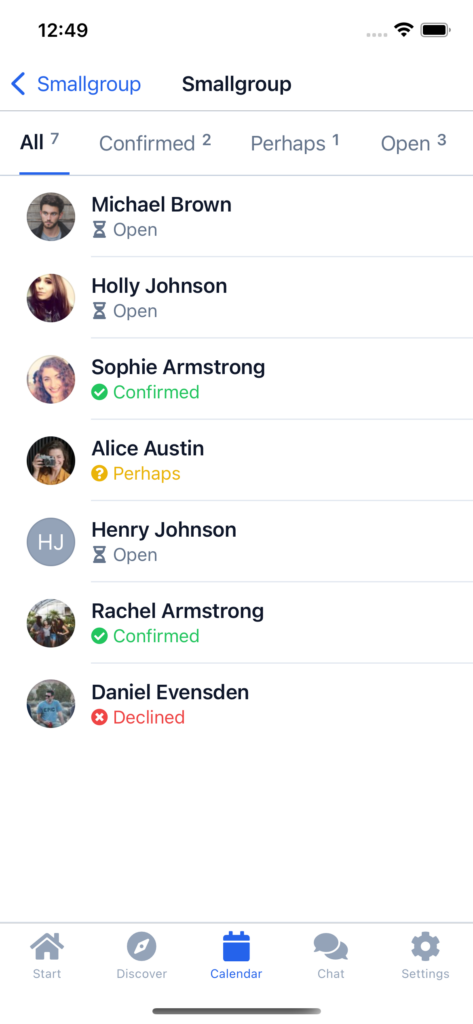Open Rachel Armstrong's entry
This screenshot has width=473, height=1024.
(x=236, y=623)
